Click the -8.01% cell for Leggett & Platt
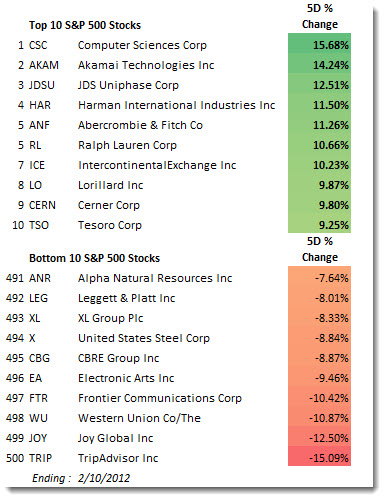Screen dimensions: 385x499 click(x=319, y=298)
